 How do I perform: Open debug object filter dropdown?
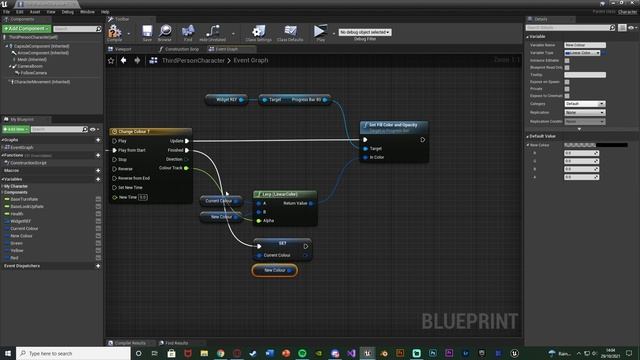coord(365,32)
